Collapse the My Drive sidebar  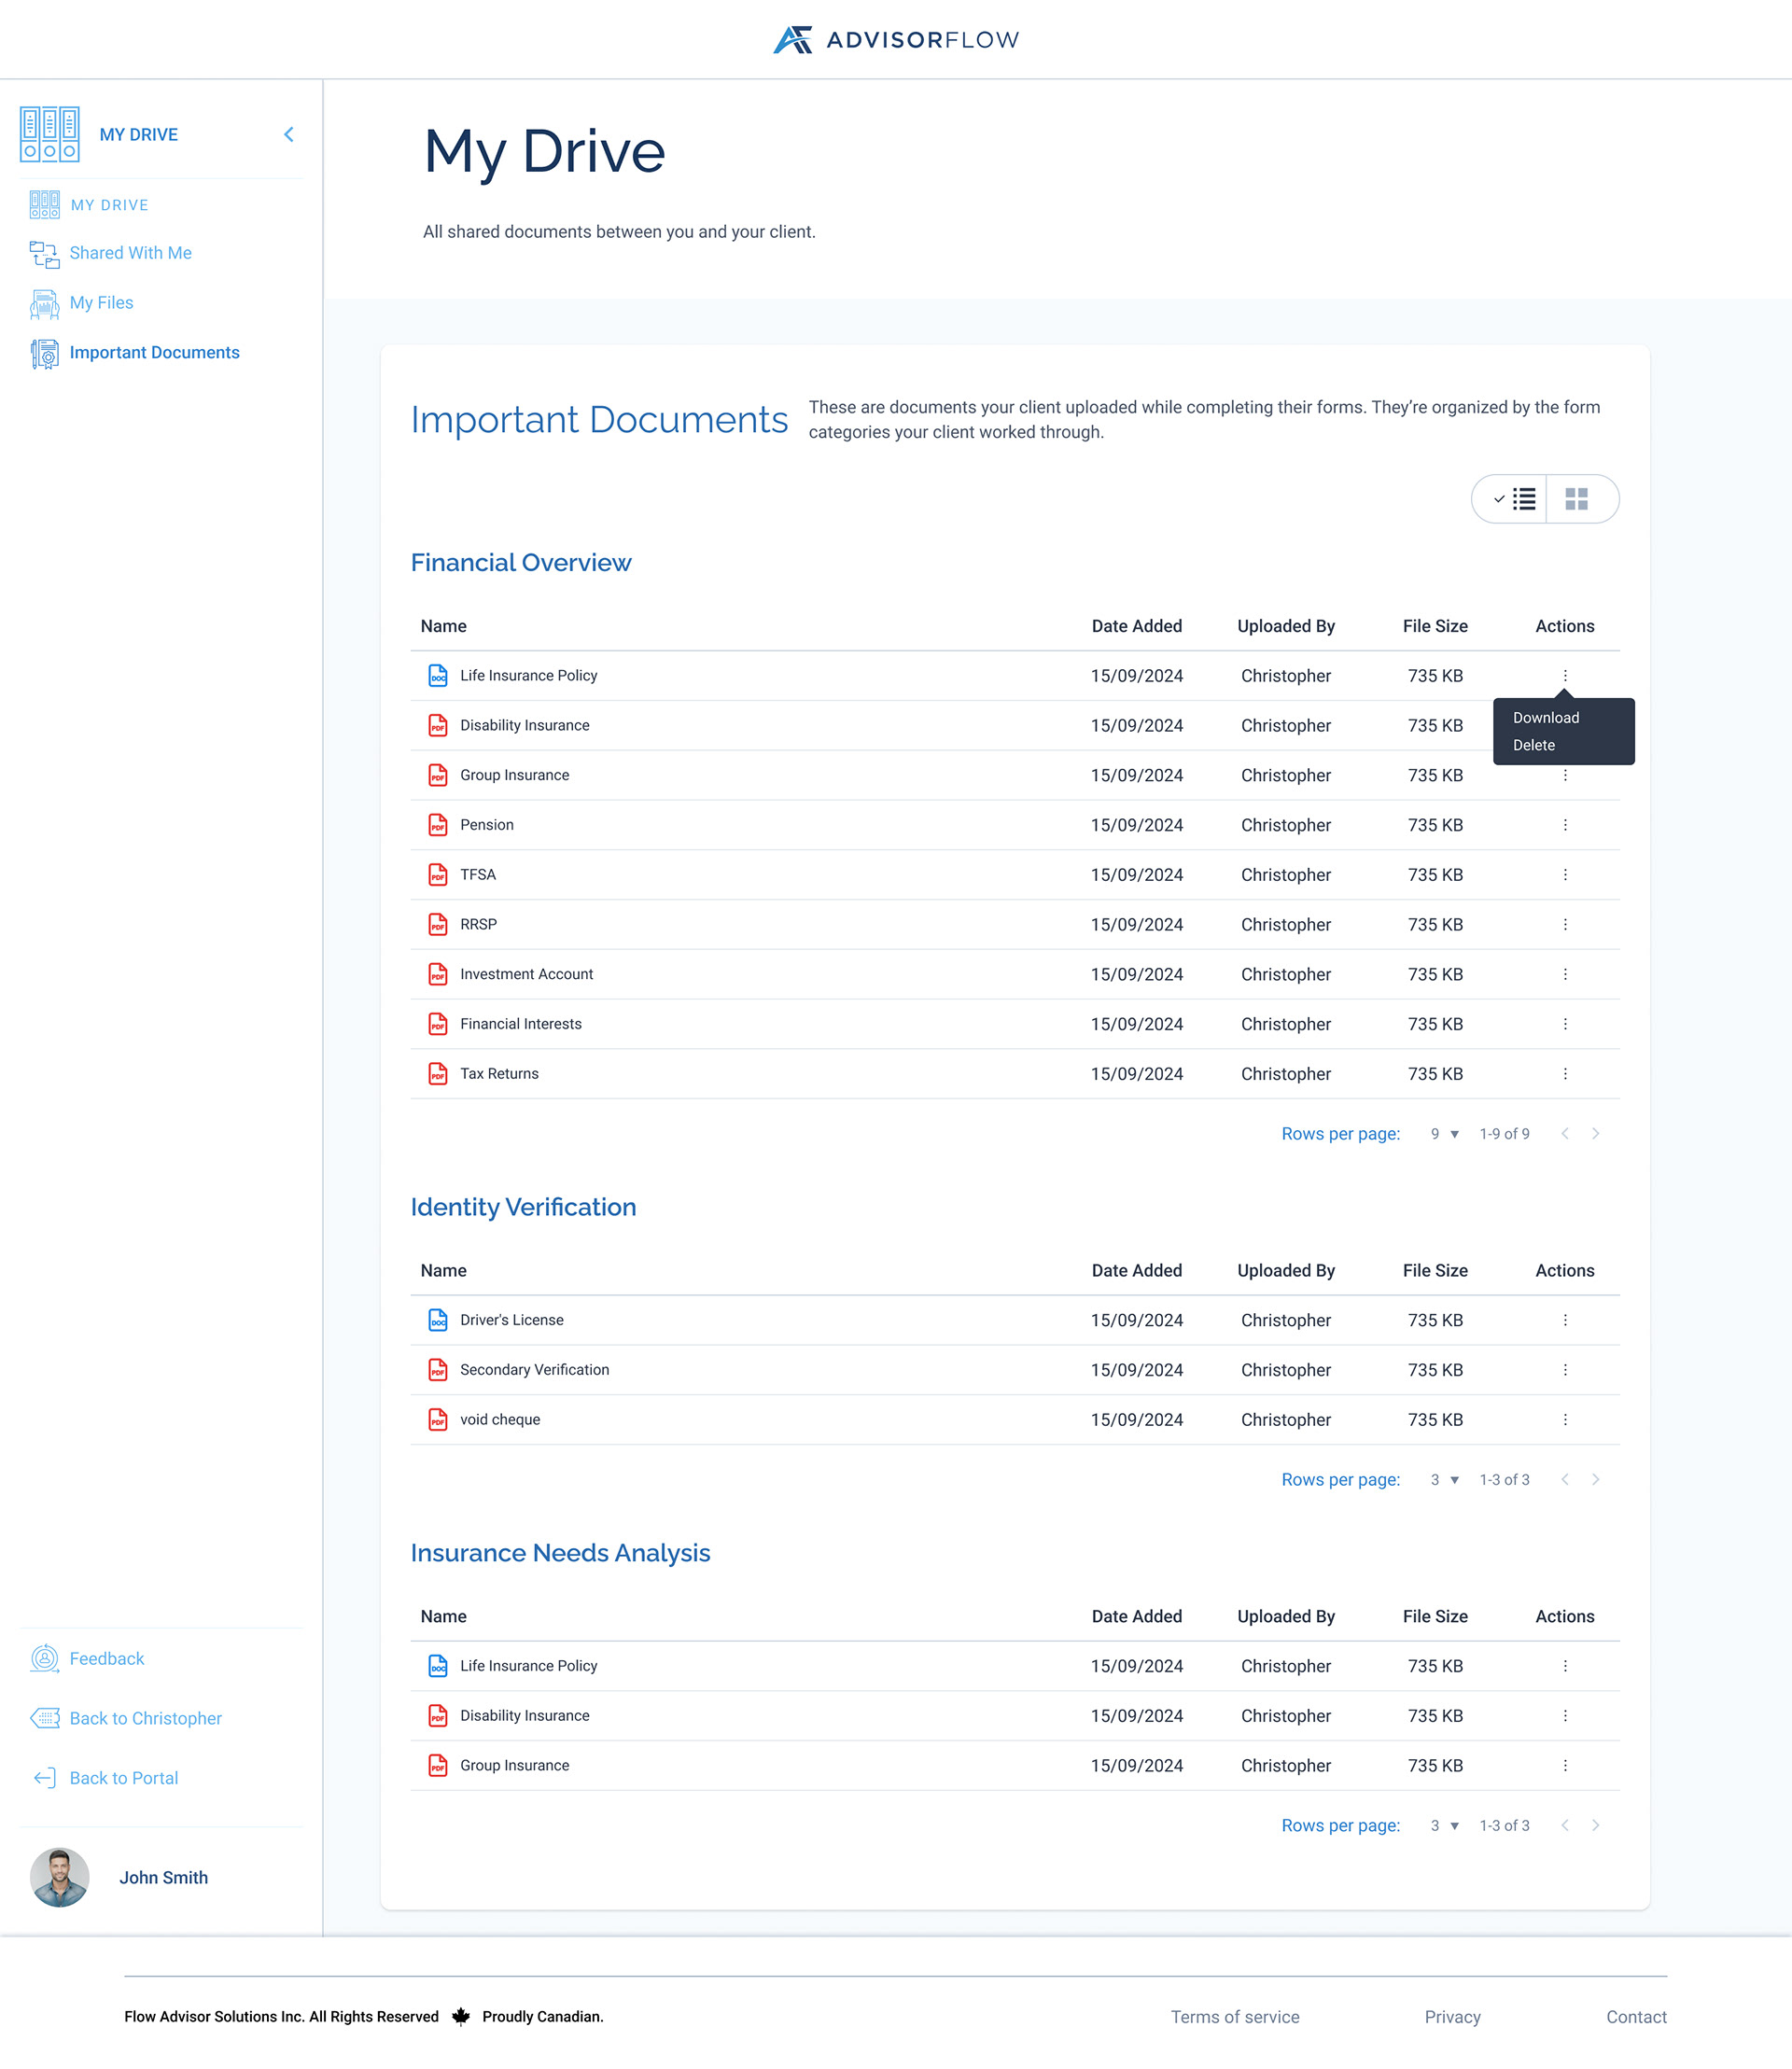(288, 133)
